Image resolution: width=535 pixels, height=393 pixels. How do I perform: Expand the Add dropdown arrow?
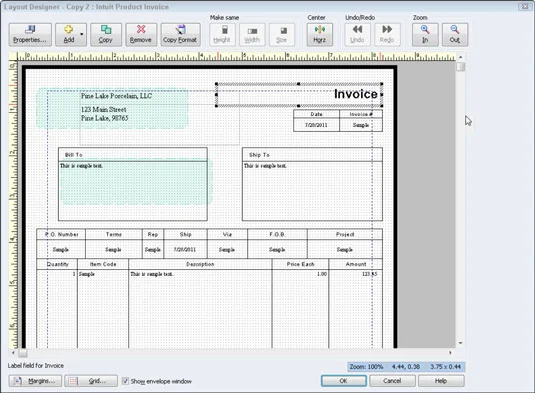click(x=82, y=34)
